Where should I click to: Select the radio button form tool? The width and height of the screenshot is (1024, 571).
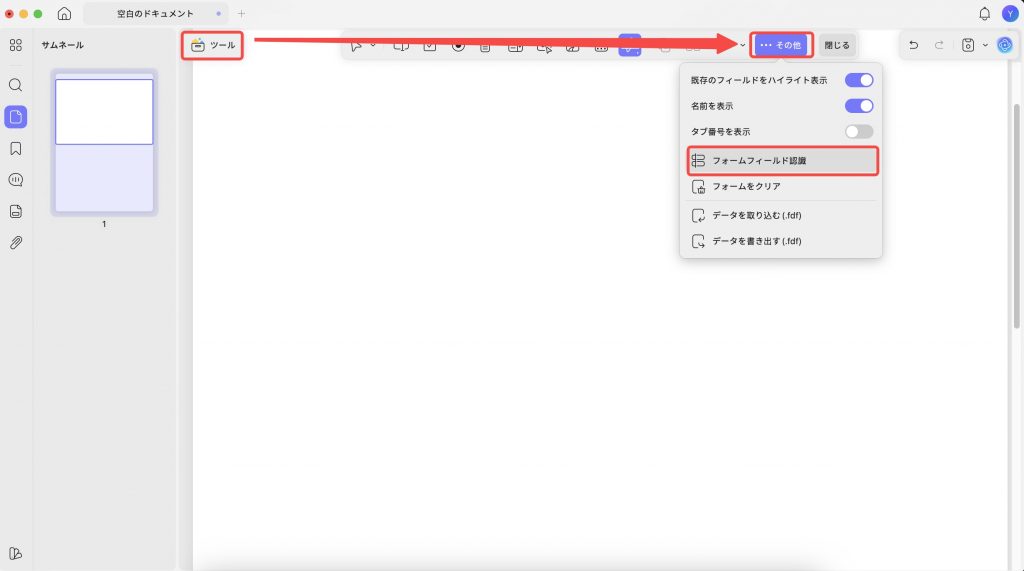pos(458,45)
